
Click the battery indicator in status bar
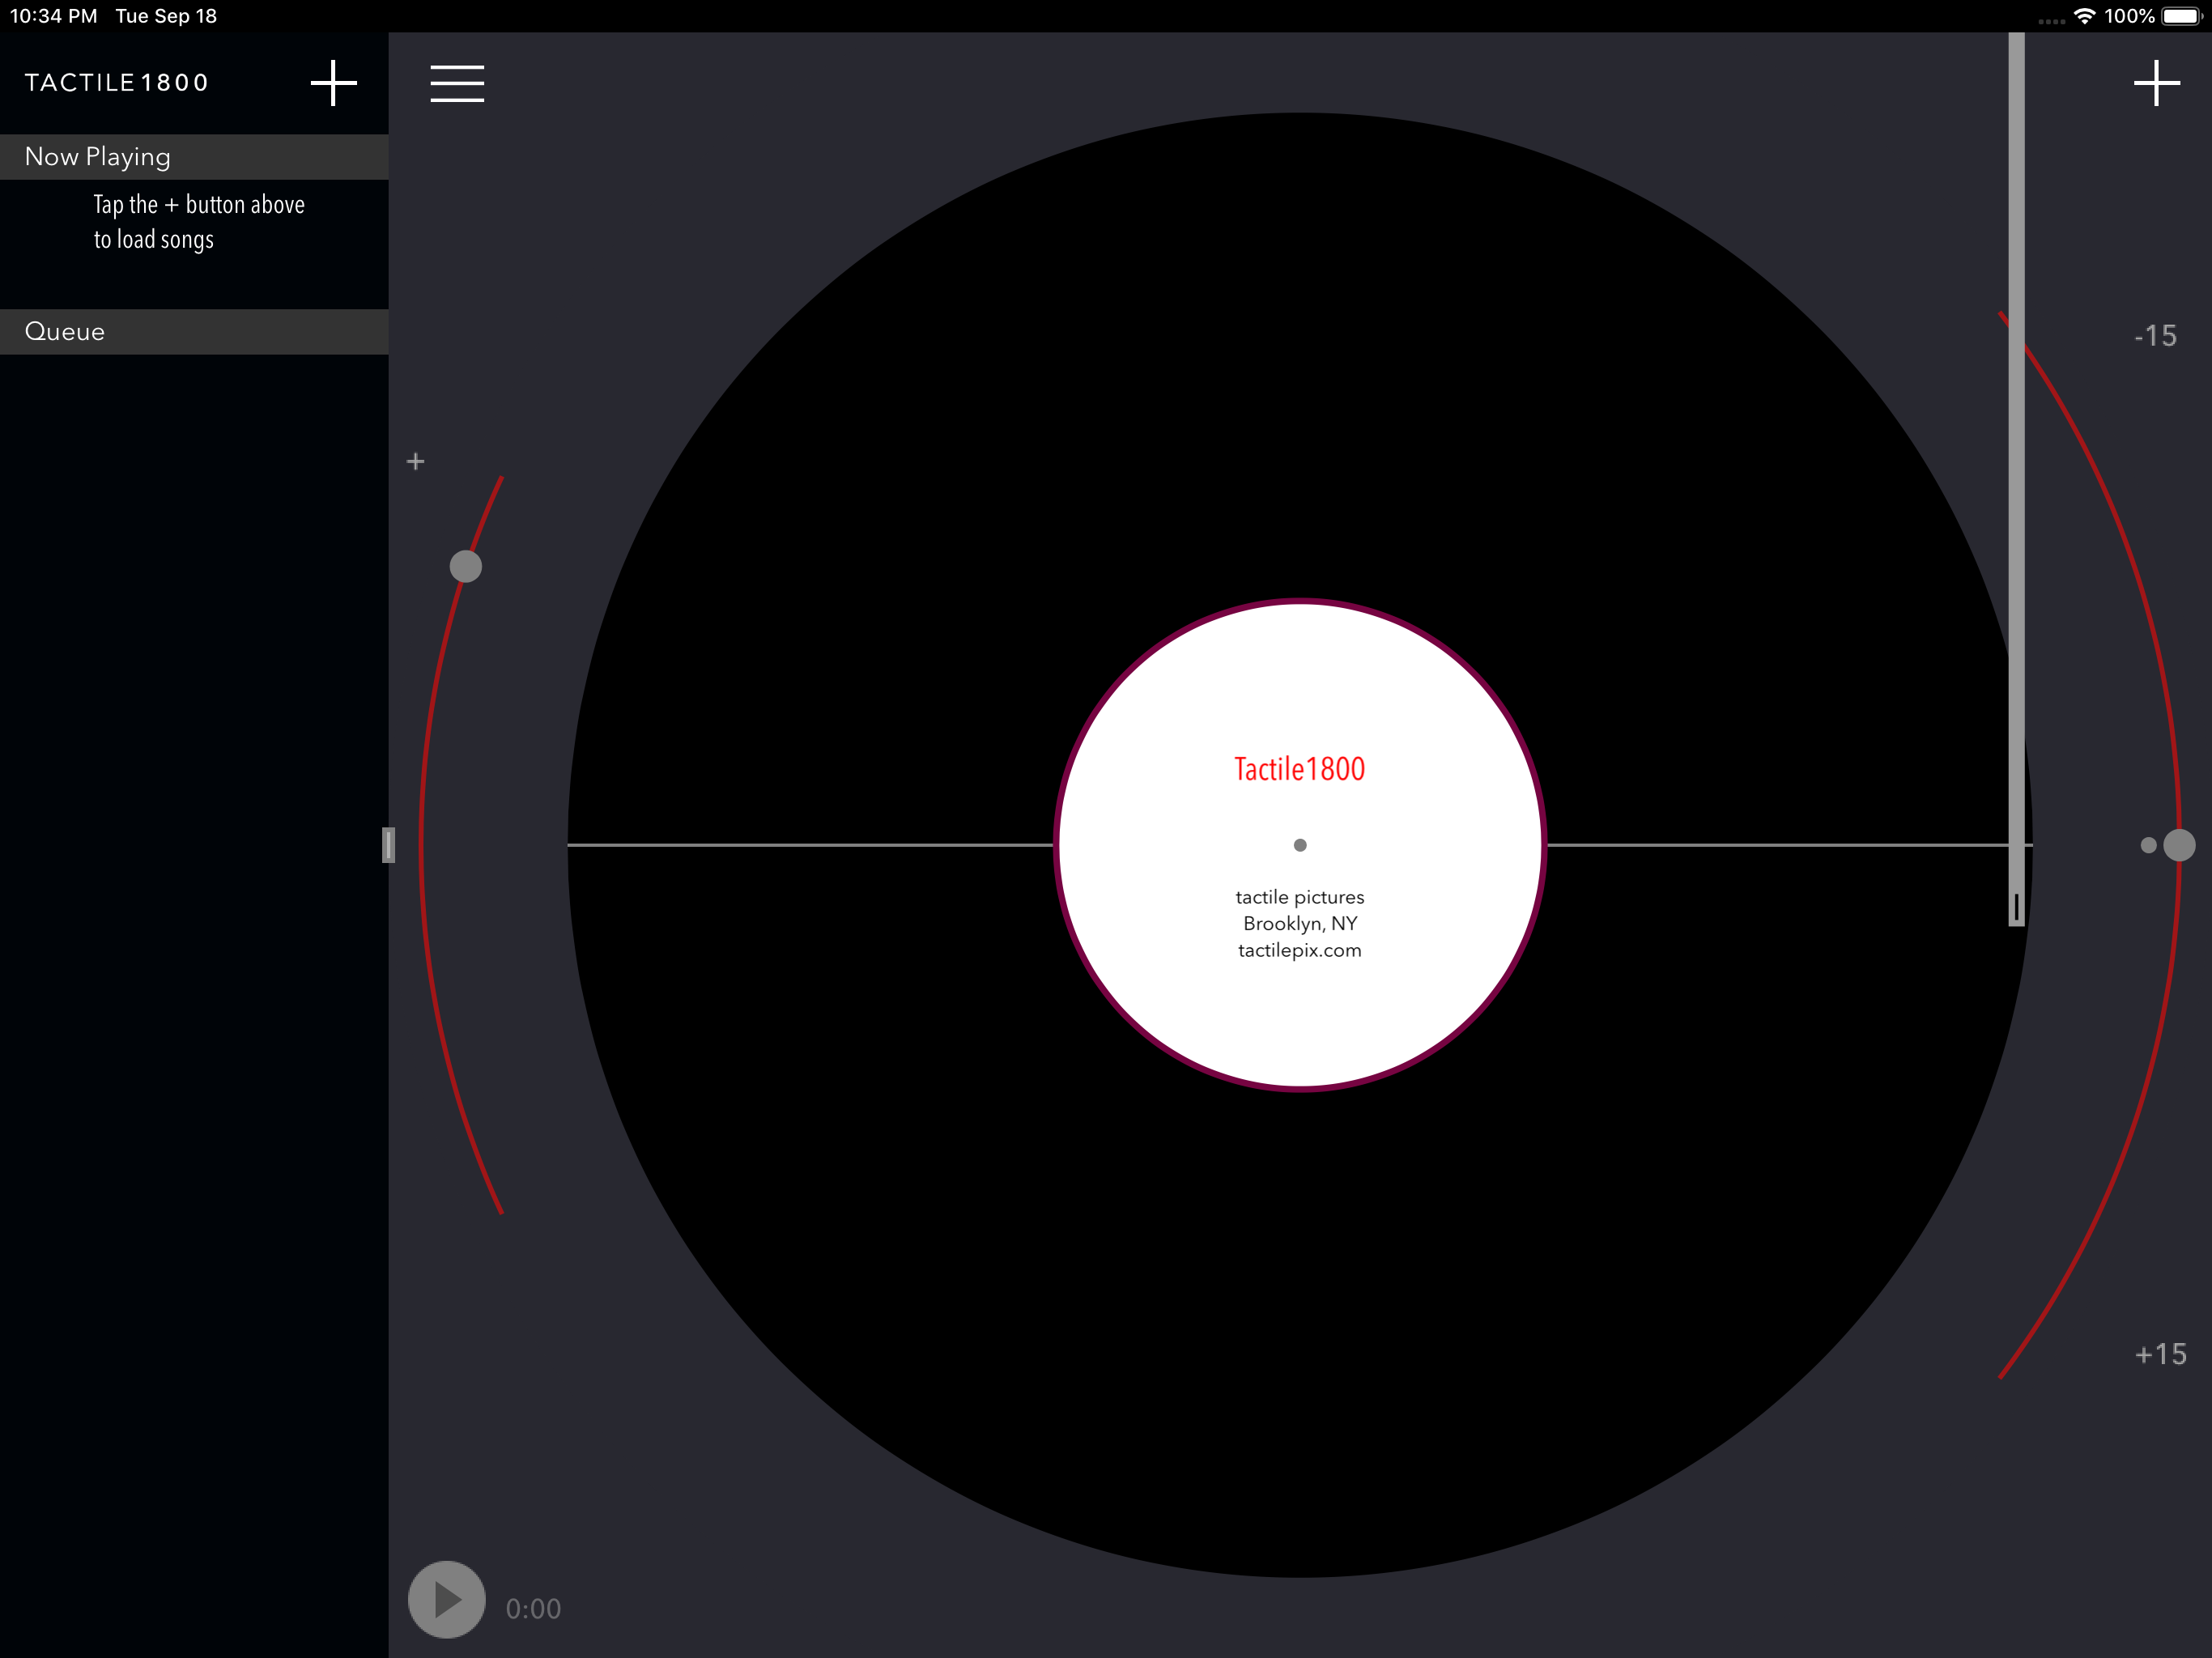tap(2180, 16)
